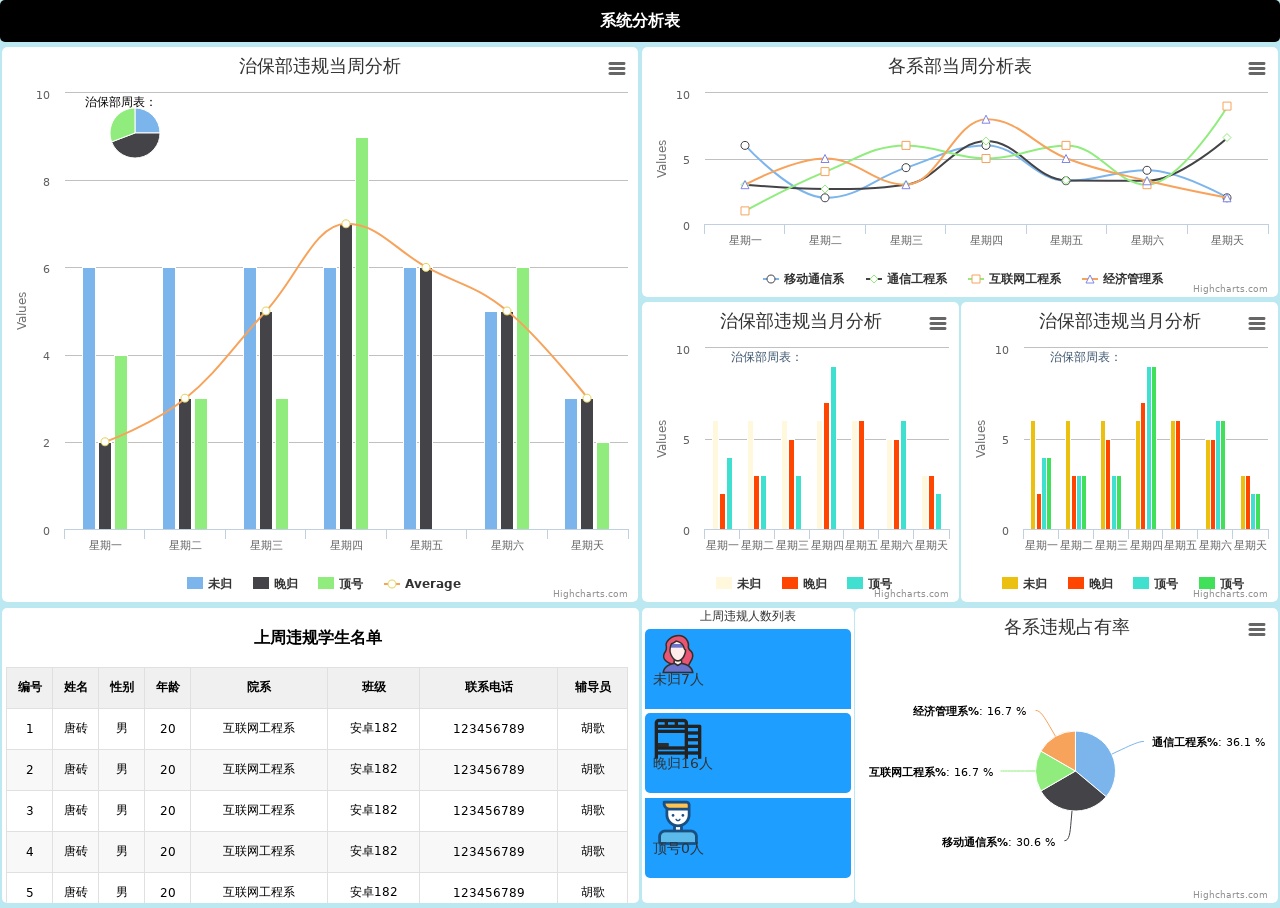Toggle 晚归 series in 治保部违规当周分析 legend
The width and height of the screenshot is (1280, 908).
coord(275,583)
